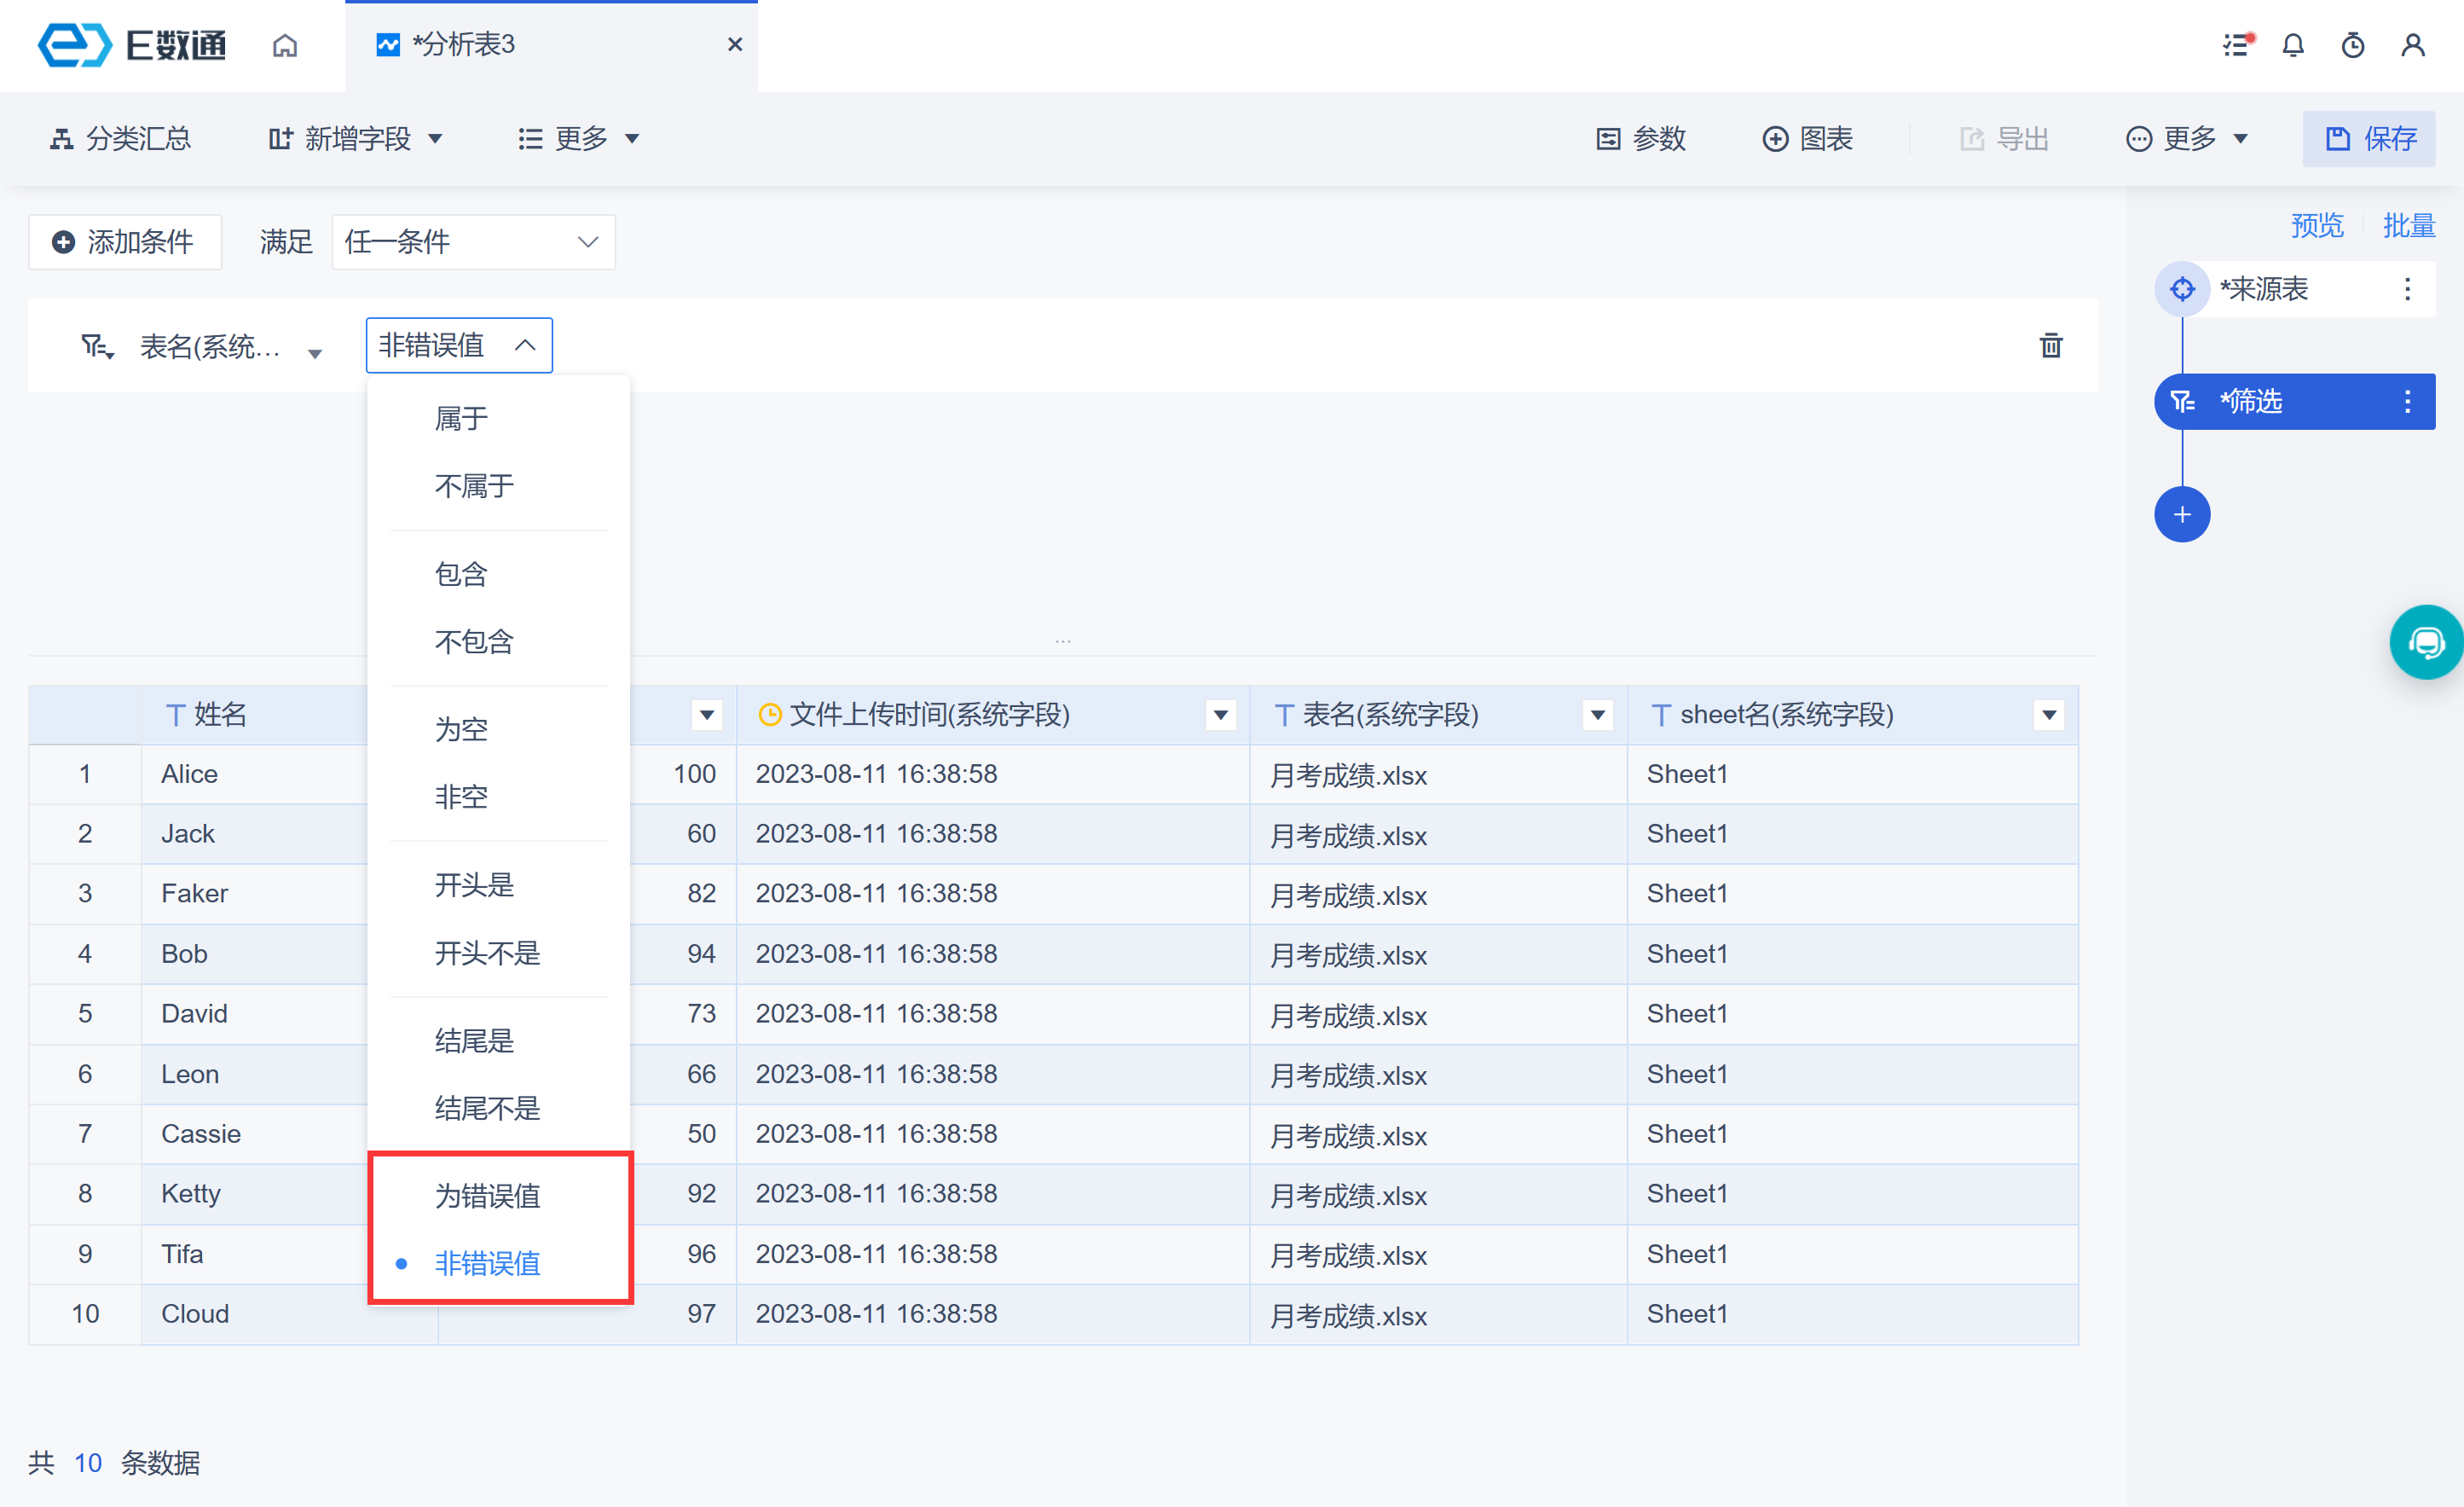Open the task list icon

[x=2236, y=45]
